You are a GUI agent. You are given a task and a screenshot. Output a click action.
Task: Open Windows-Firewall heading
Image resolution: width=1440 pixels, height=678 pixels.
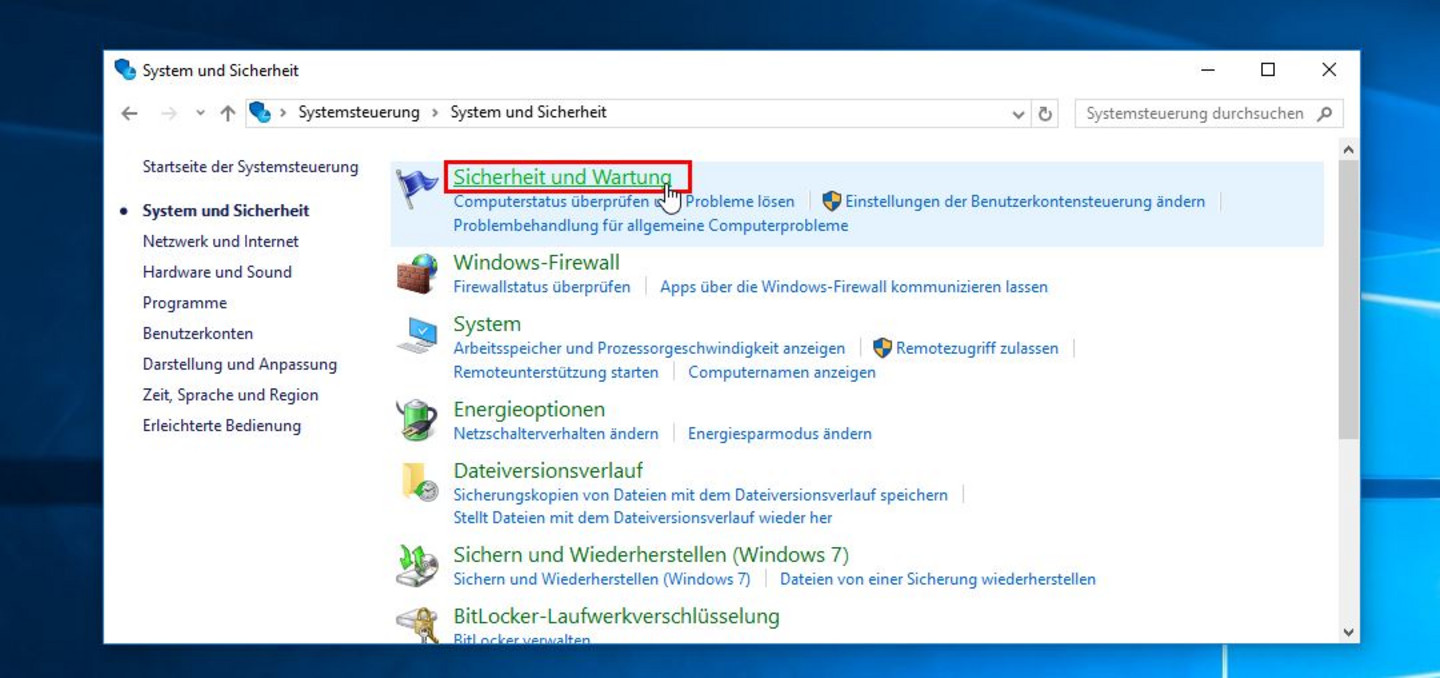(x=537, y=262)
